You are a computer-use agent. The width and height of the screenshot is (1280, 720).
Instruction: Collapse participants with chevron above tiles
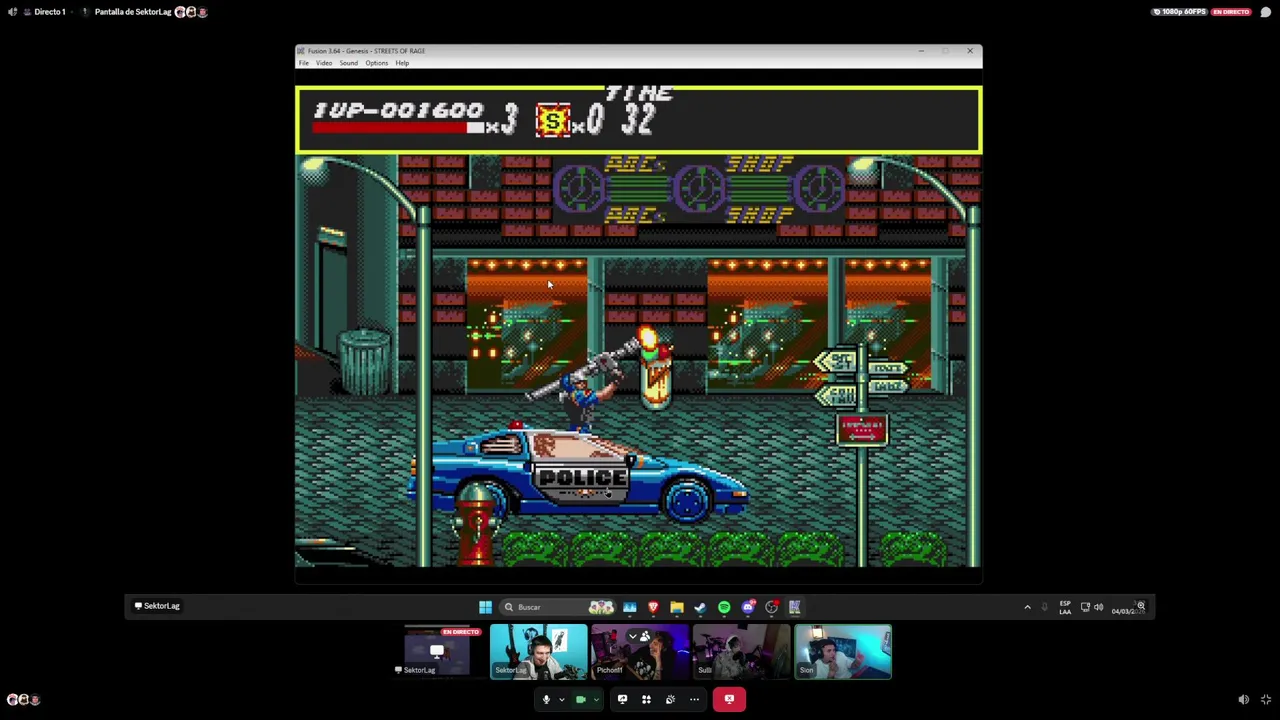tap(632, 636)
